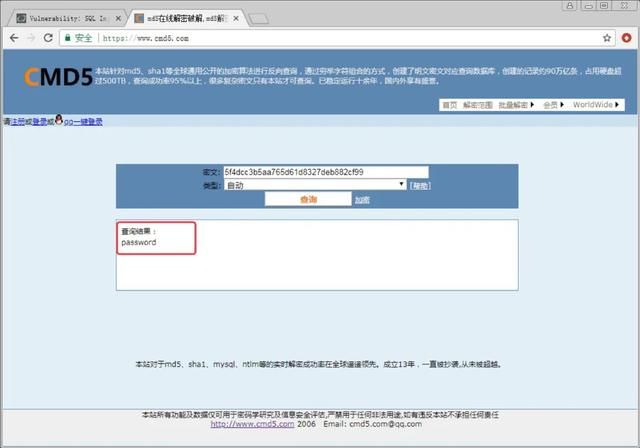Click the browser back arrow
640x448 pixels.
[14, 38]
